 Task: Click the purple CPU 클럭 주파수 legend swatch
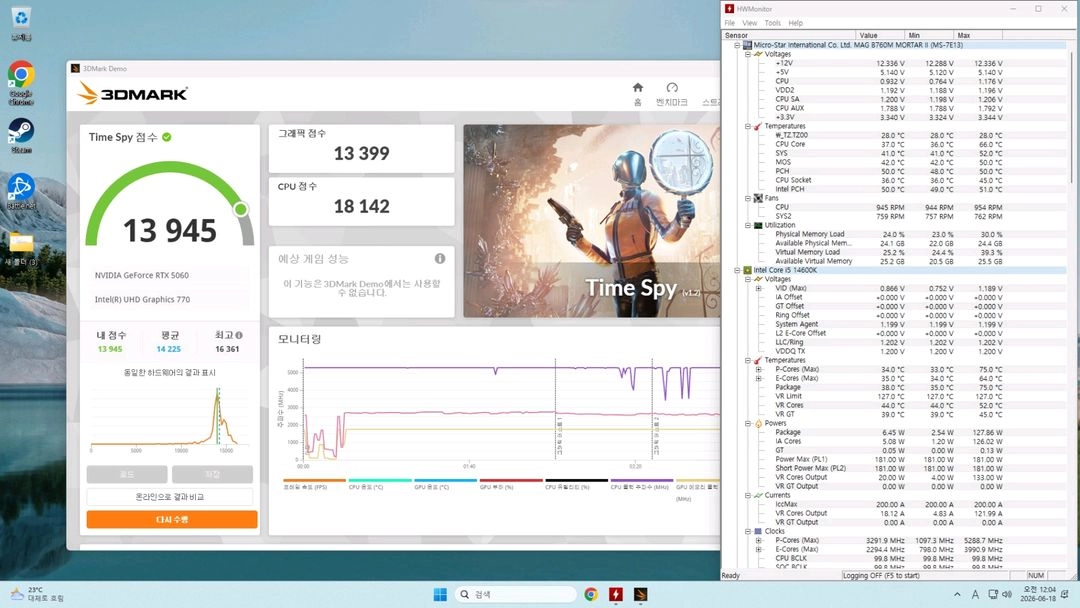642,481
